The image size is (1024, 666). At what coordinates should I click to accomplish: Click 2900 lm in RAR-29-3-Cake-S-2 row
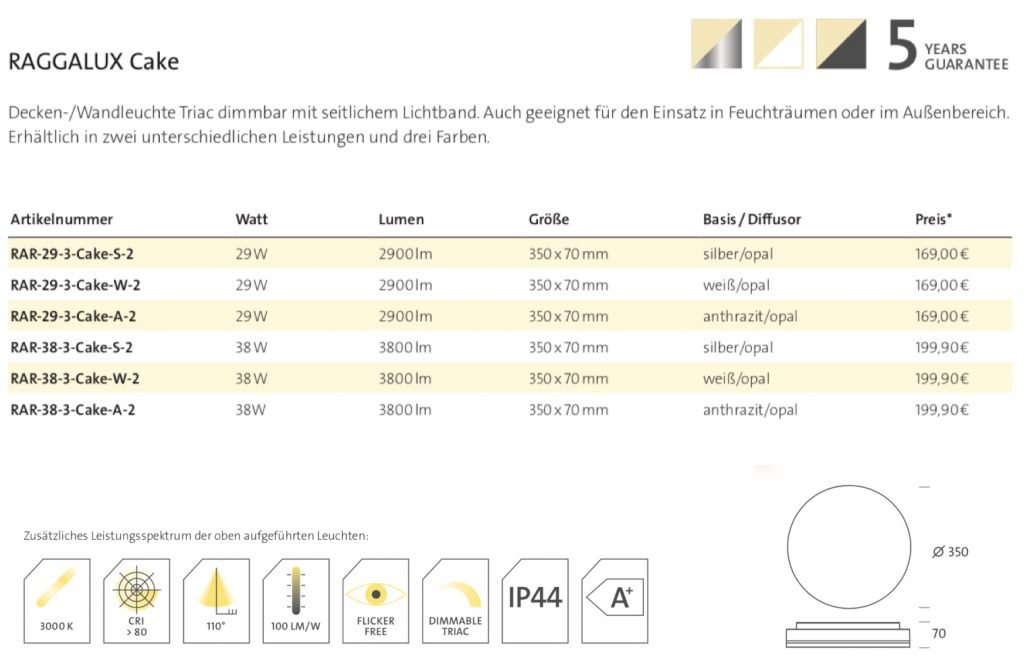click(405, 254)
